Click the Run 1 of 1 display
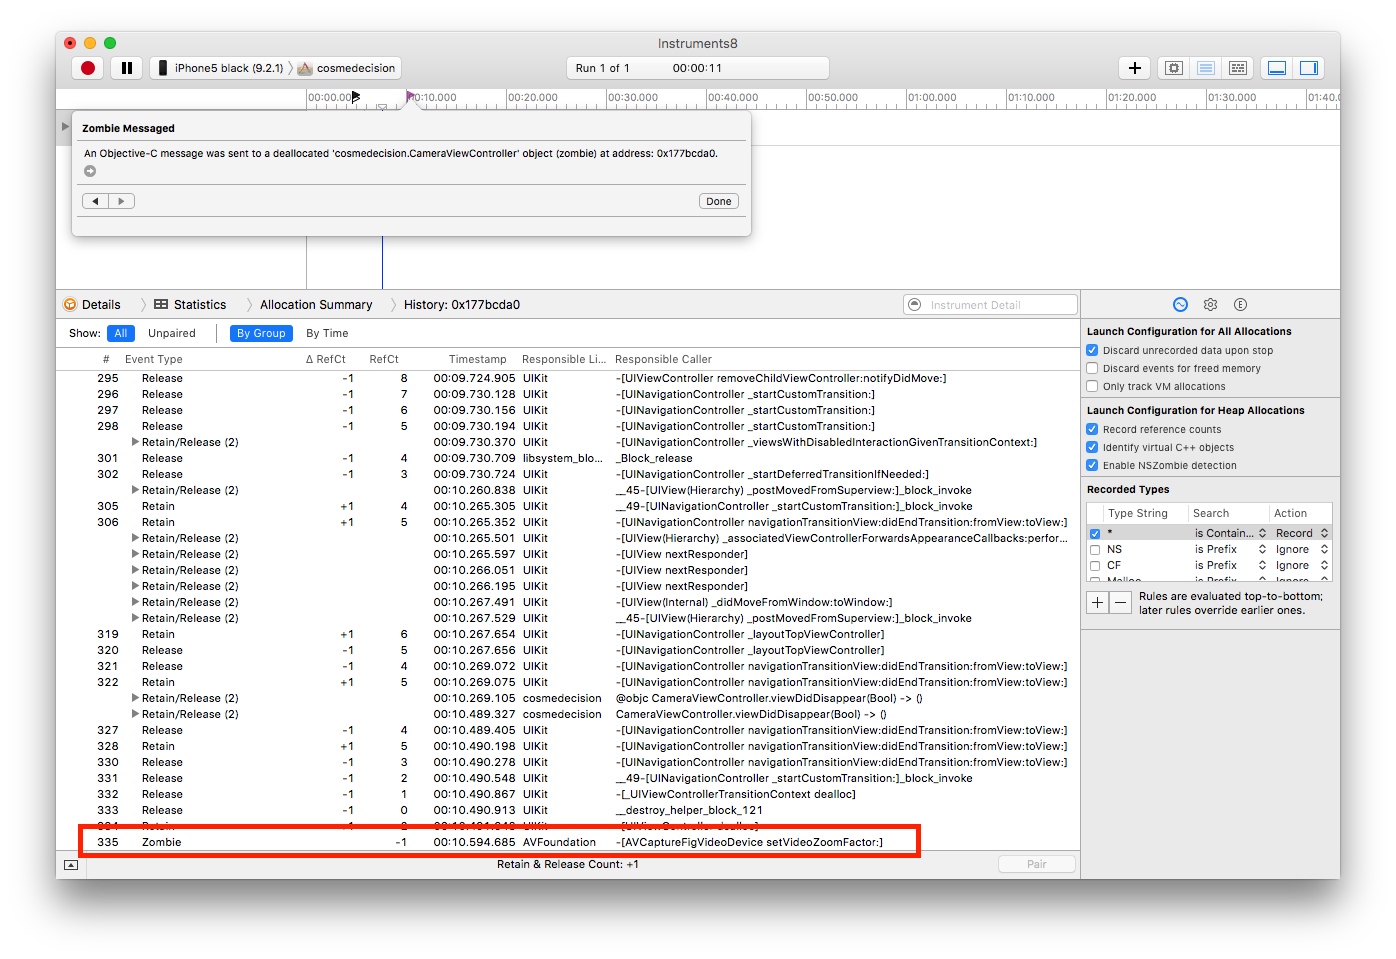1396x959 pixels. click(697, 68)
